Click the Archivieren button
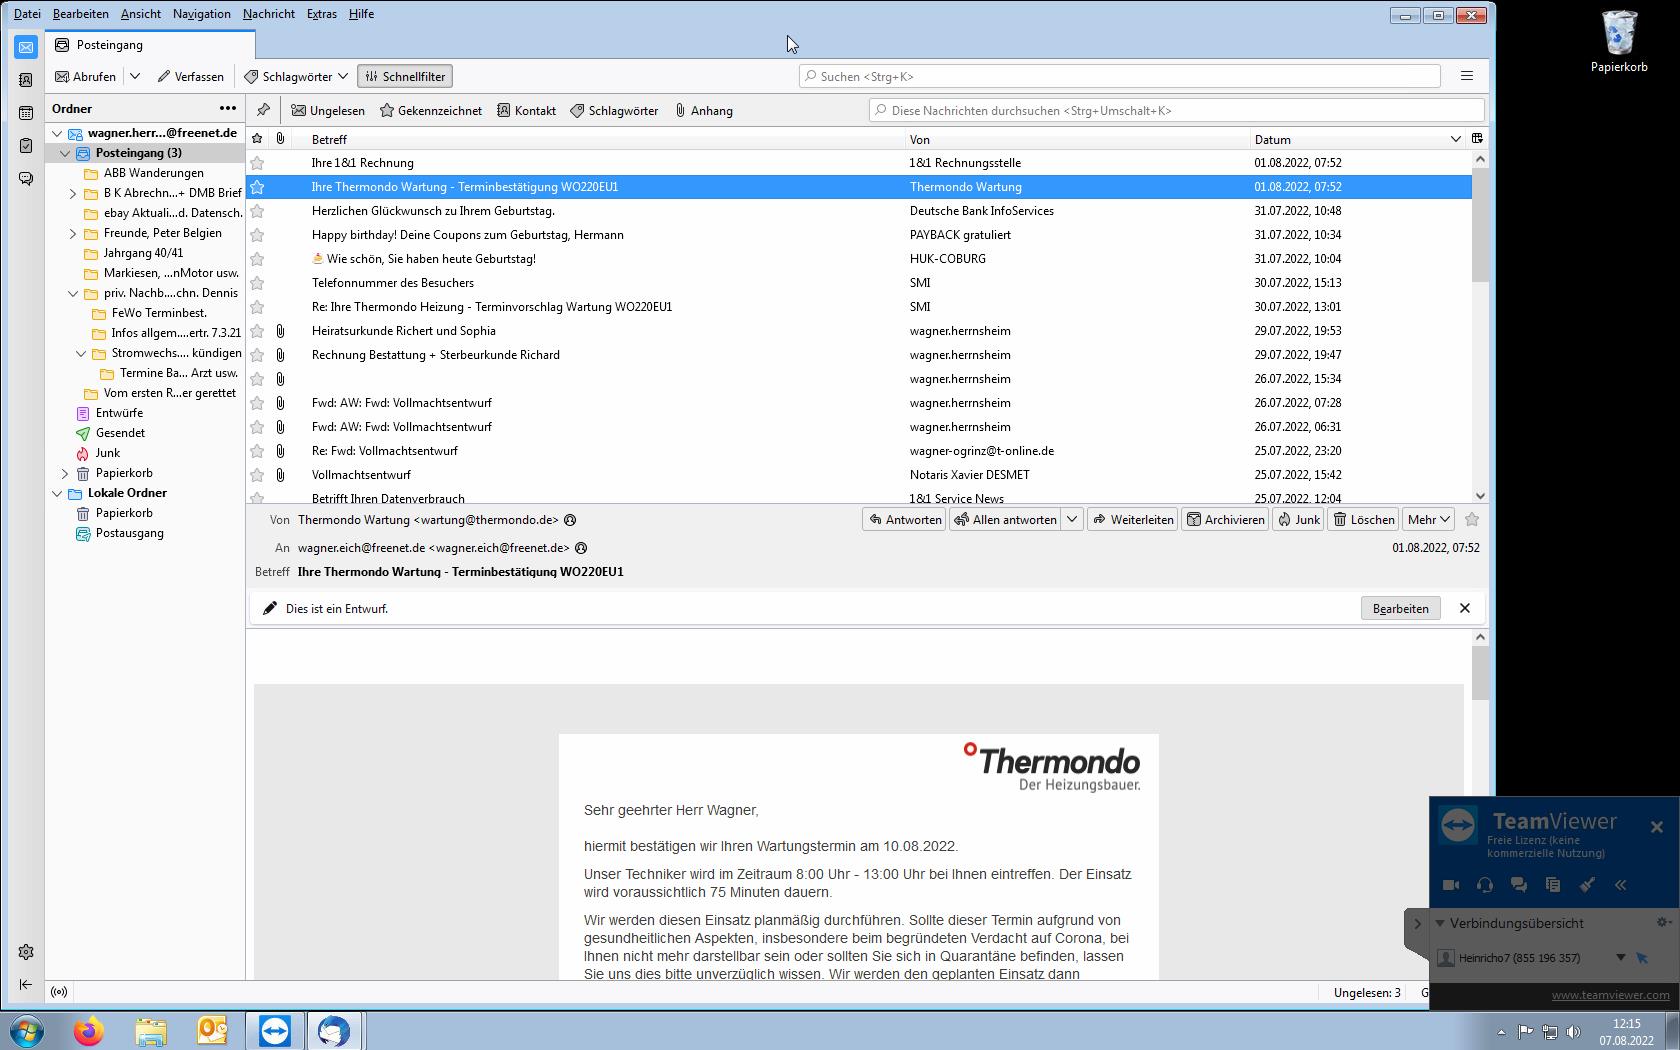The height and width of the screenshot is (1050, 1680). coord(1225,520)
